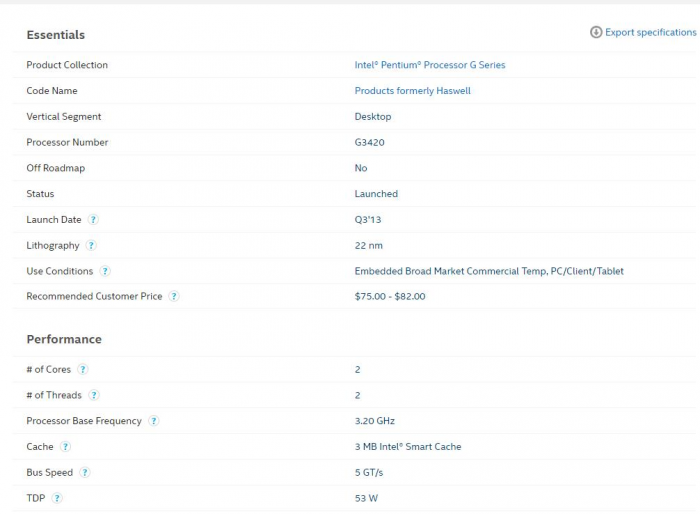Click the Bus Speed help icon
Viewport: 700px width, 514px height.
(85, 473)
